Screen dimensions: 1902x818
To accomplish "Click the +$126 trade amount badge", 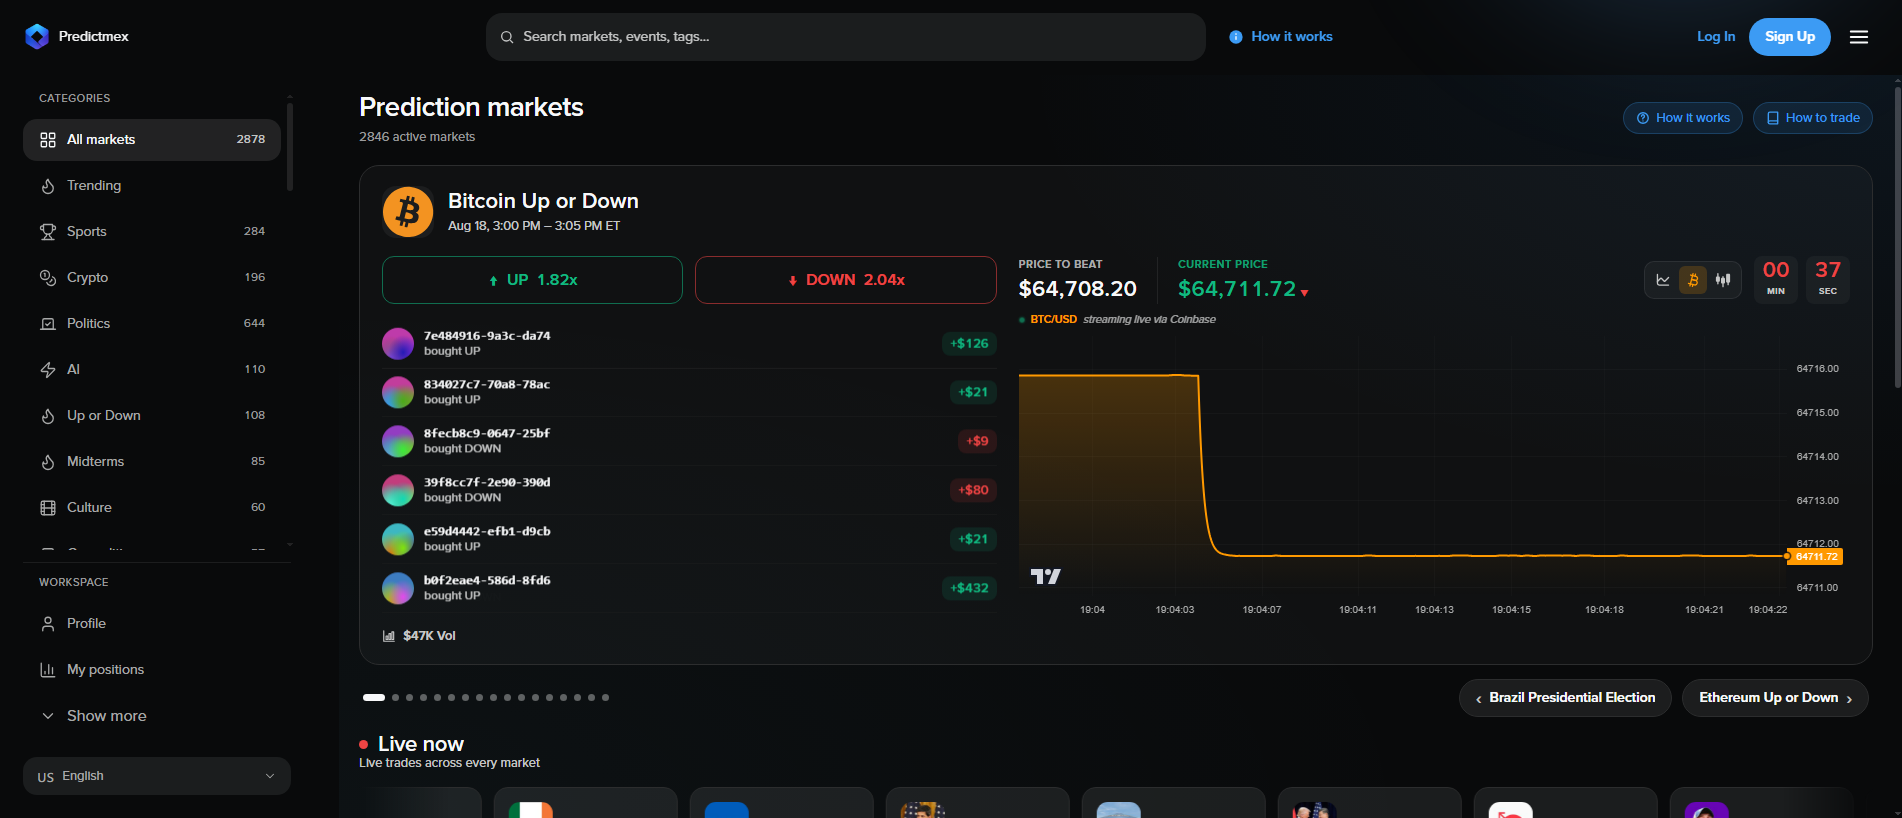I will pyautogui.click(x=969, y=344).
